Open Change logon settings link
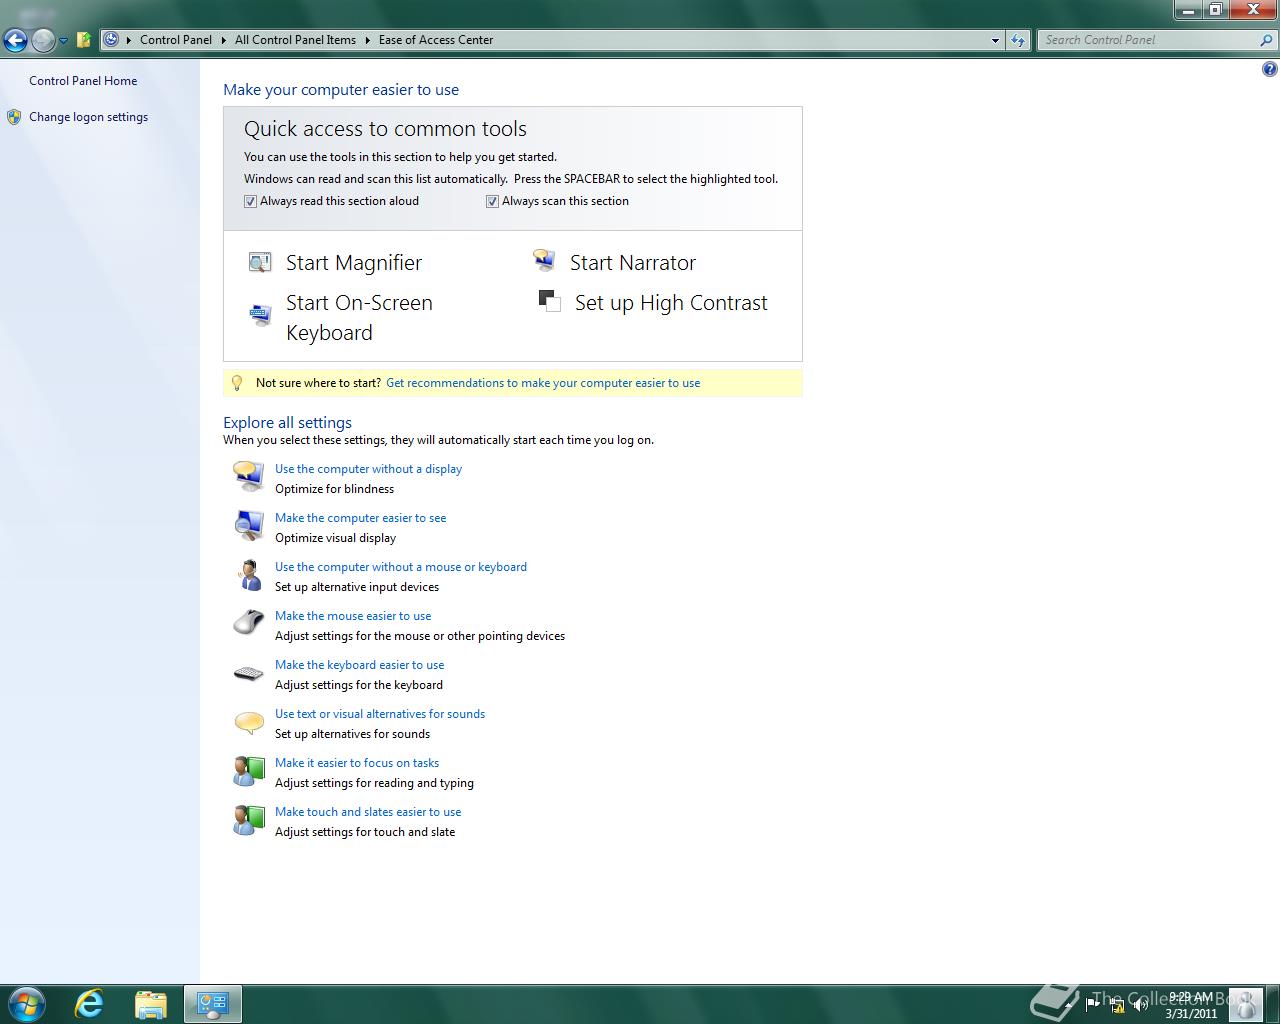1280x1024 pixels. pos(88,117)
